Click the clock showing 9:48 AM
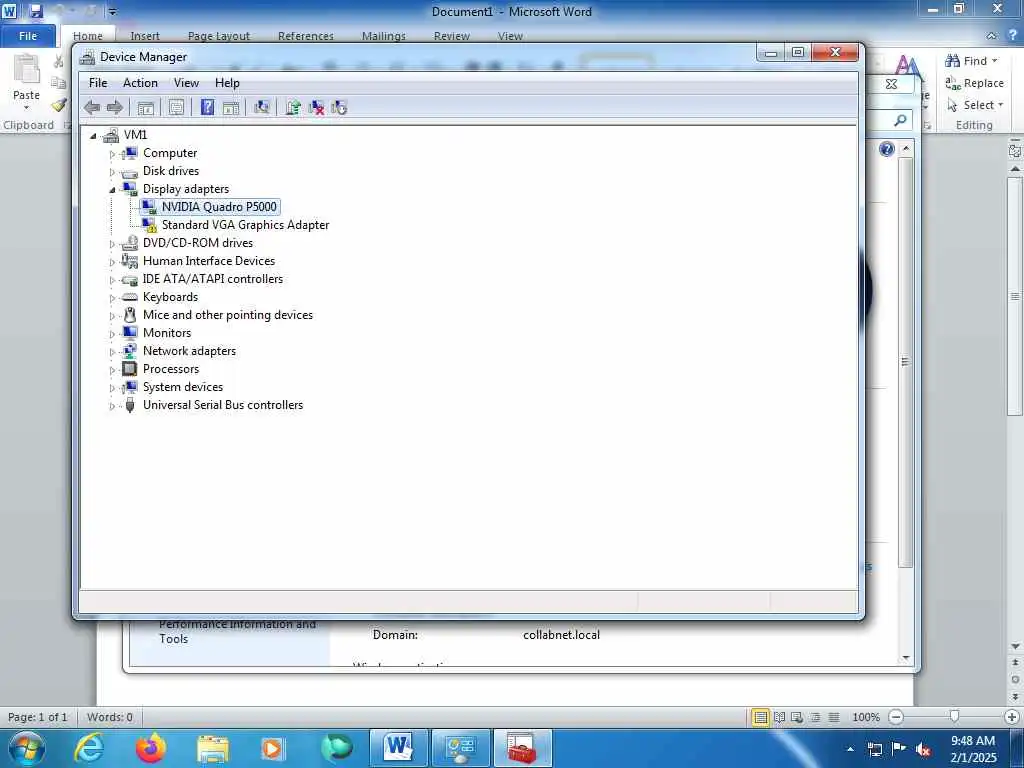The height and width of the screenshot is (768, 1024). point(973,741)
